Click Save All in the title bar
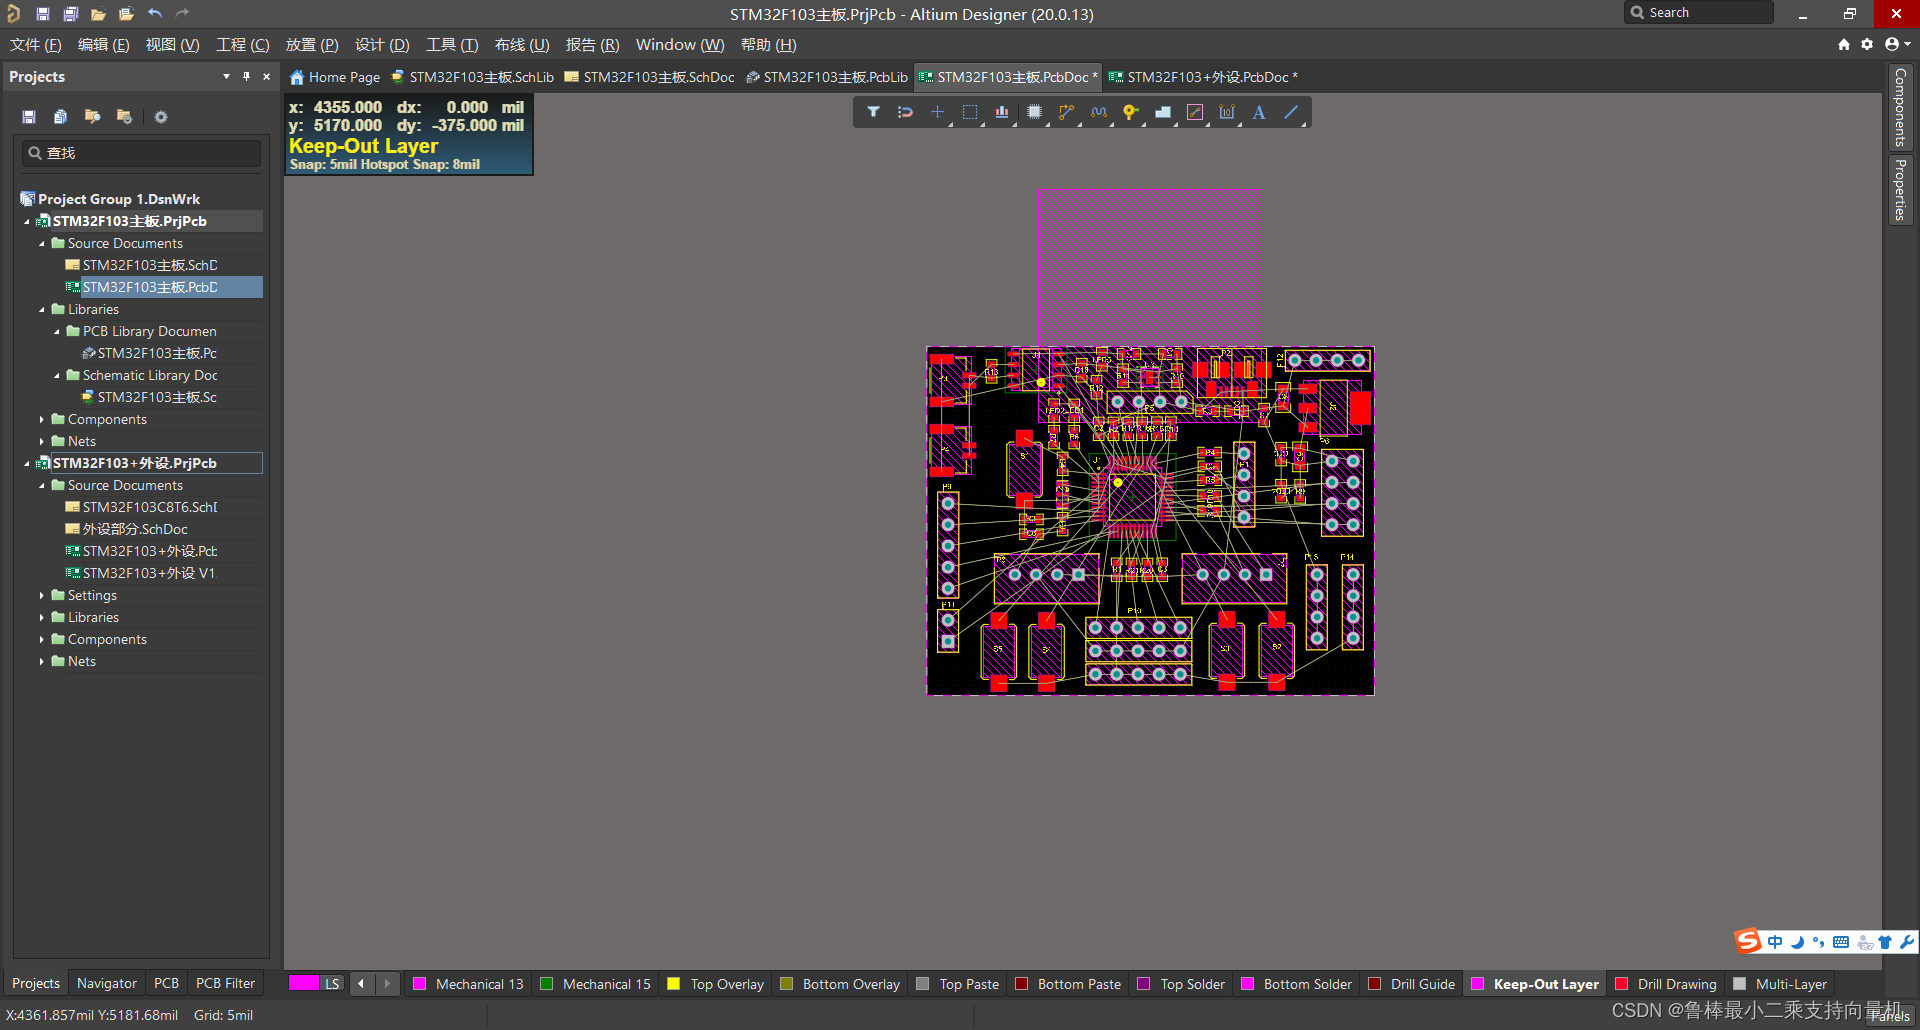Screen dimensions: 1920x1030 (70, 14)
